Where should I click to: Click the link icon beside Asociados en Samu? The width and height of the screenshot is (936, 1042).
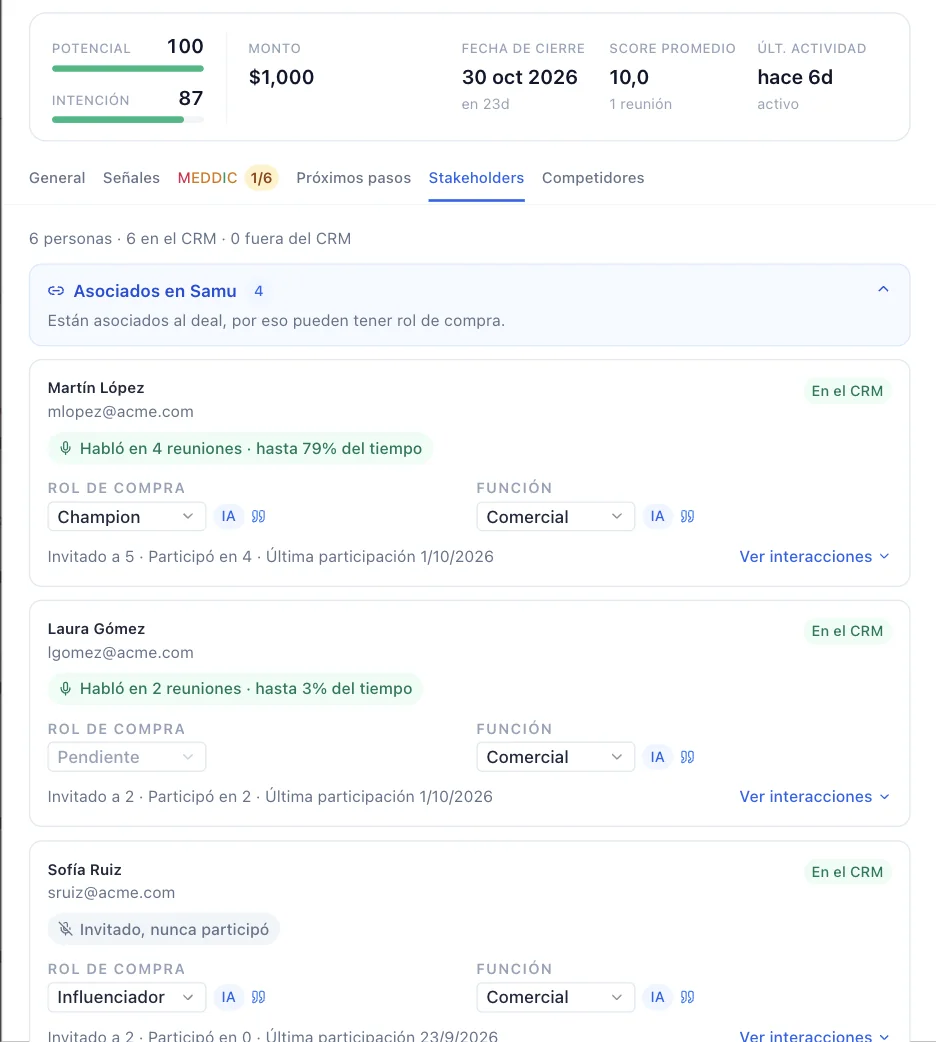pyautogui.click(x=56, y=291)
